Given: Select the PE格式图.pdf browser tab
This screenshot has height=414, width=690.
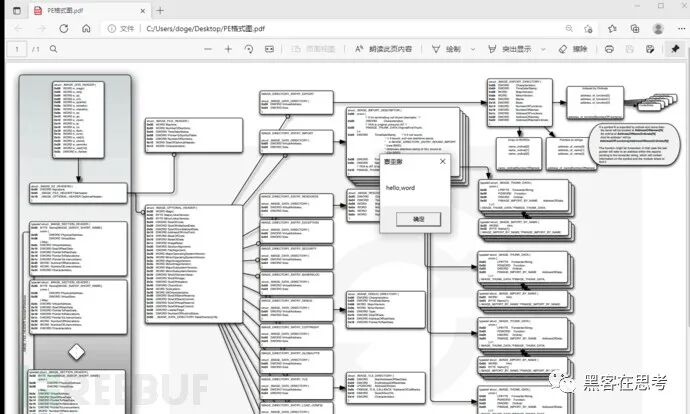Looking at the screenshot, I should coord(90,10).
